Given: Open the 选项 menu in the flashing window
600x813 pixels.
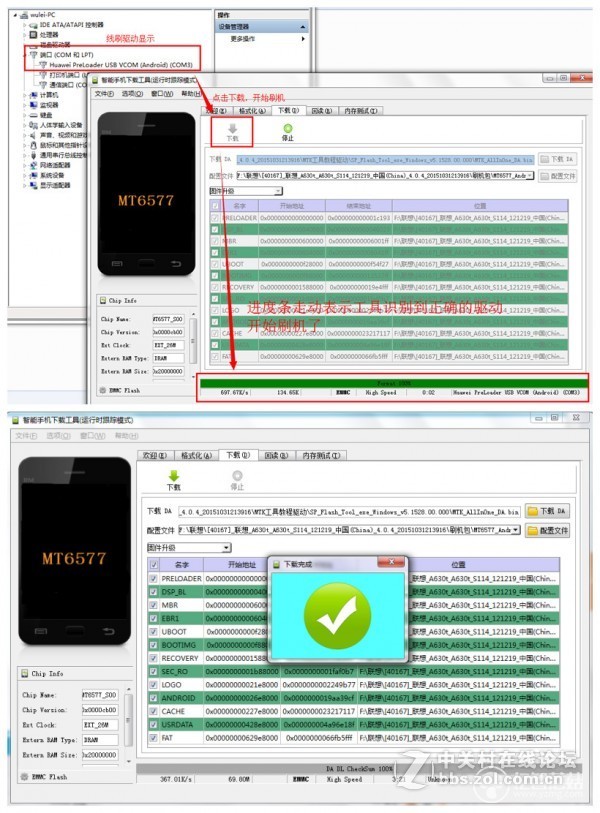Looking at the screenshot, I should coord(132,94).
